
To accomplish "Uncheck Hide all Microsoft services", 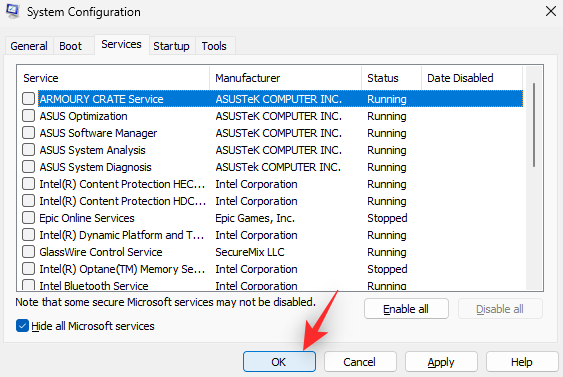I will pos(22,326).
